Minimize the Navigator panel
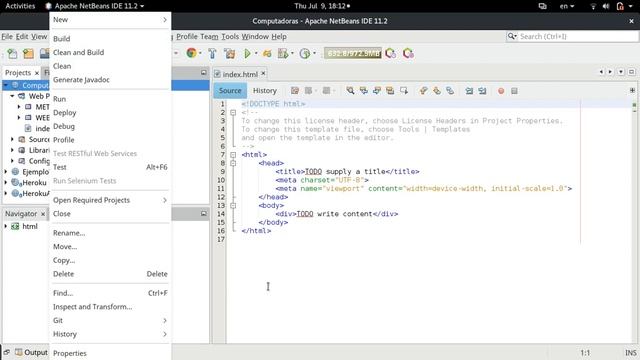The height and width of the screenshot is (360, 640). point(204,213)
